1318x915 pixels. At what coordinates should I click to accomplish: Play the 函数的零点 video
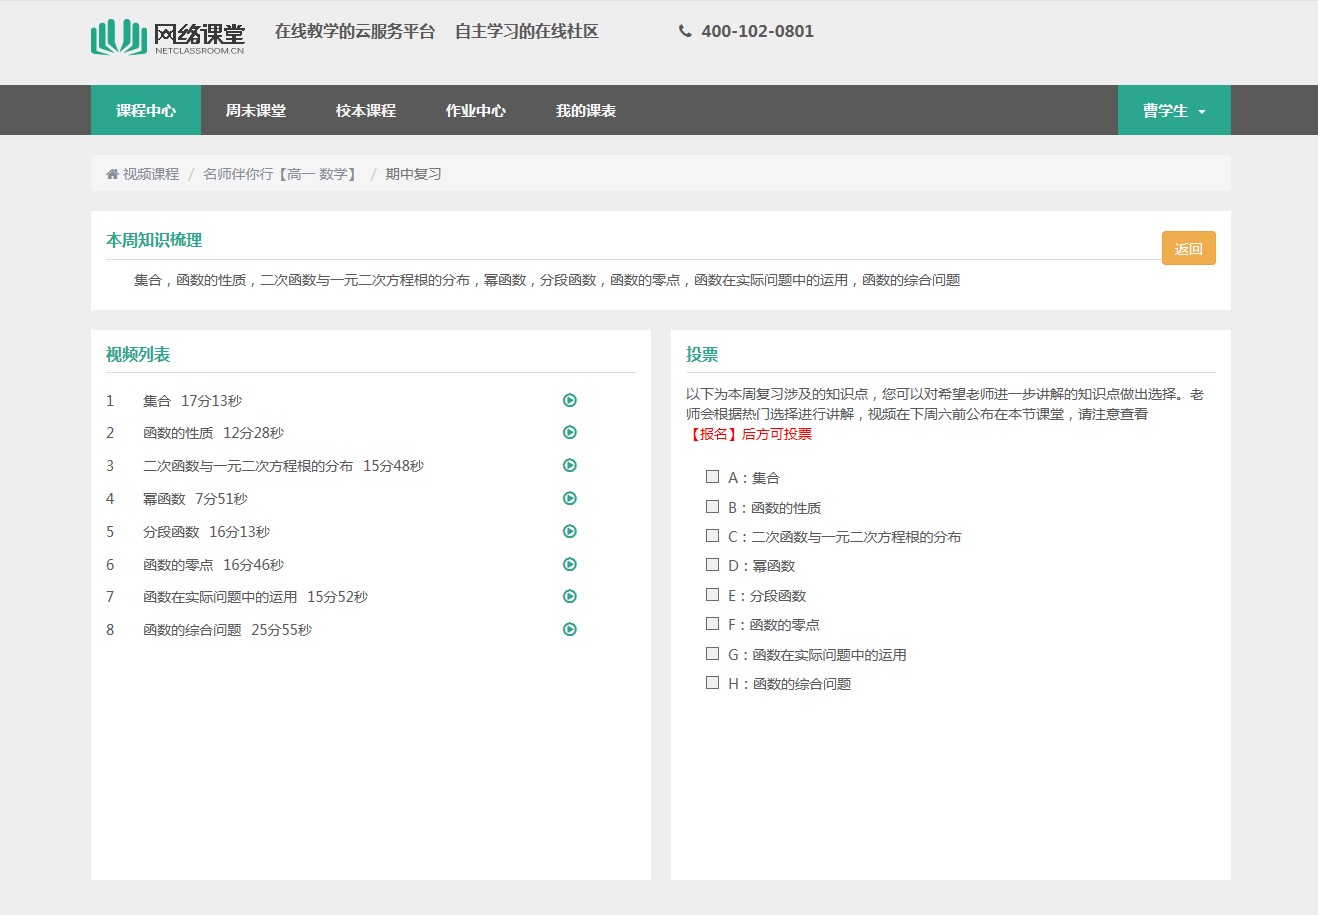(x=569, y=564)
